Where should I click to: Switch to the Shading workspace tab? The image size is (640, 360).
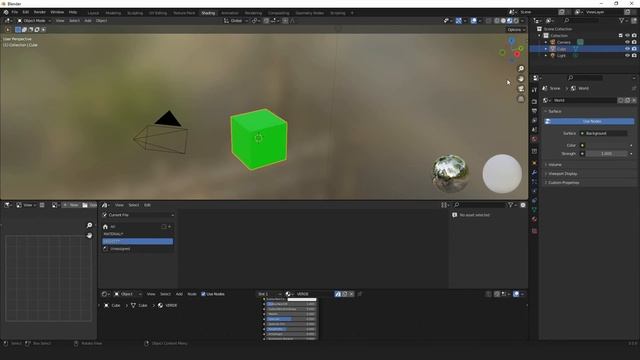[208, 13]
